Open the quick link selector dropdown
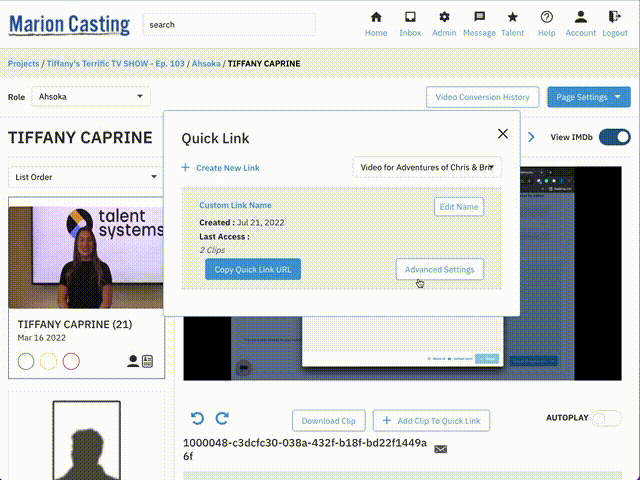Viewport: 640px width, 480px height. point(427,167)
